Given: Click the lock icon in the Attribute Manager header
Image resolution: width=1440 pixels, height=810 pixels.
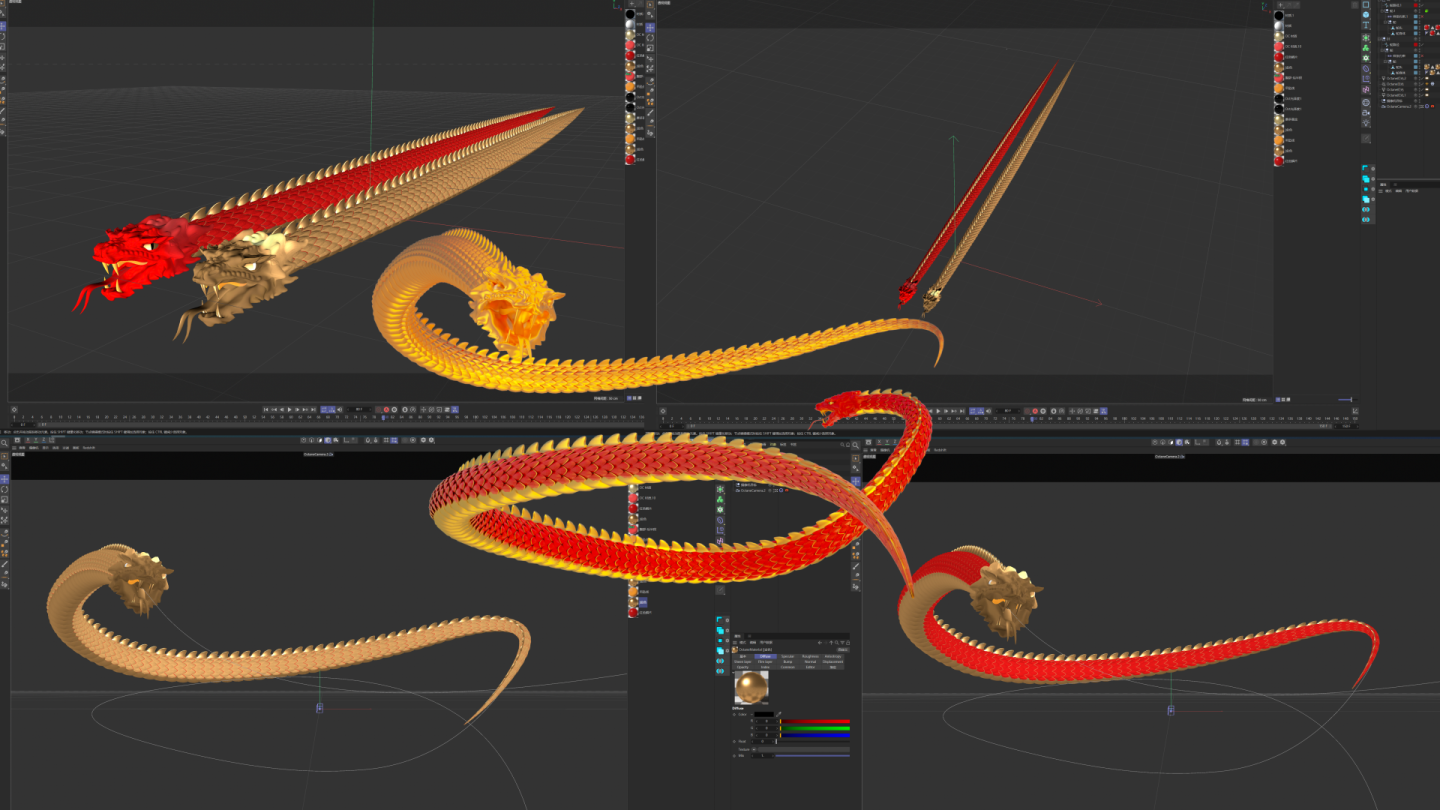Looking at the screenshot, I should [848, 643].
